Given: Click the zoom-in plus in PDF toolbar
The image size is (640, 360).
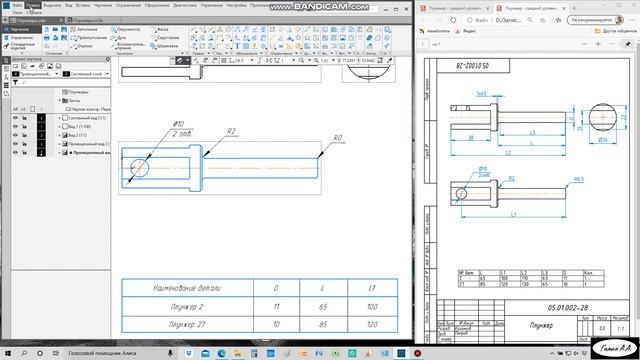Looking at the screenshot, I should point(598,44).
